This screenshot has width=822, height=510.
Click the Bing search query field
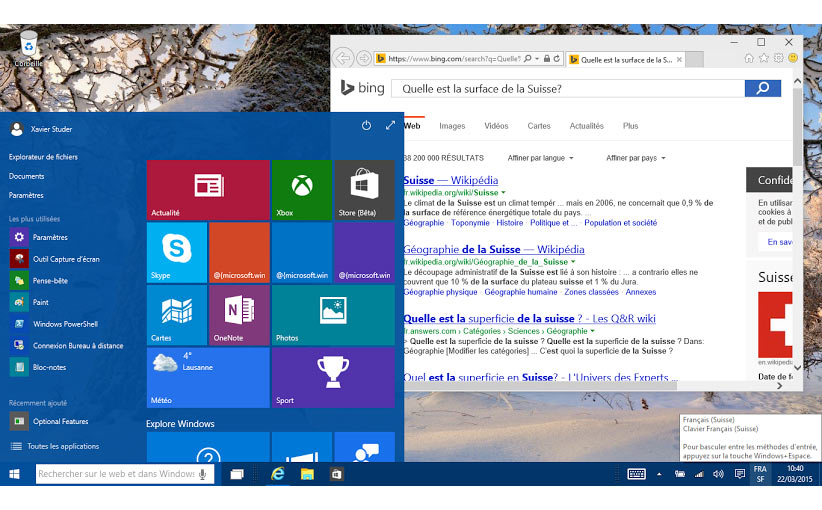pos(568,89)
